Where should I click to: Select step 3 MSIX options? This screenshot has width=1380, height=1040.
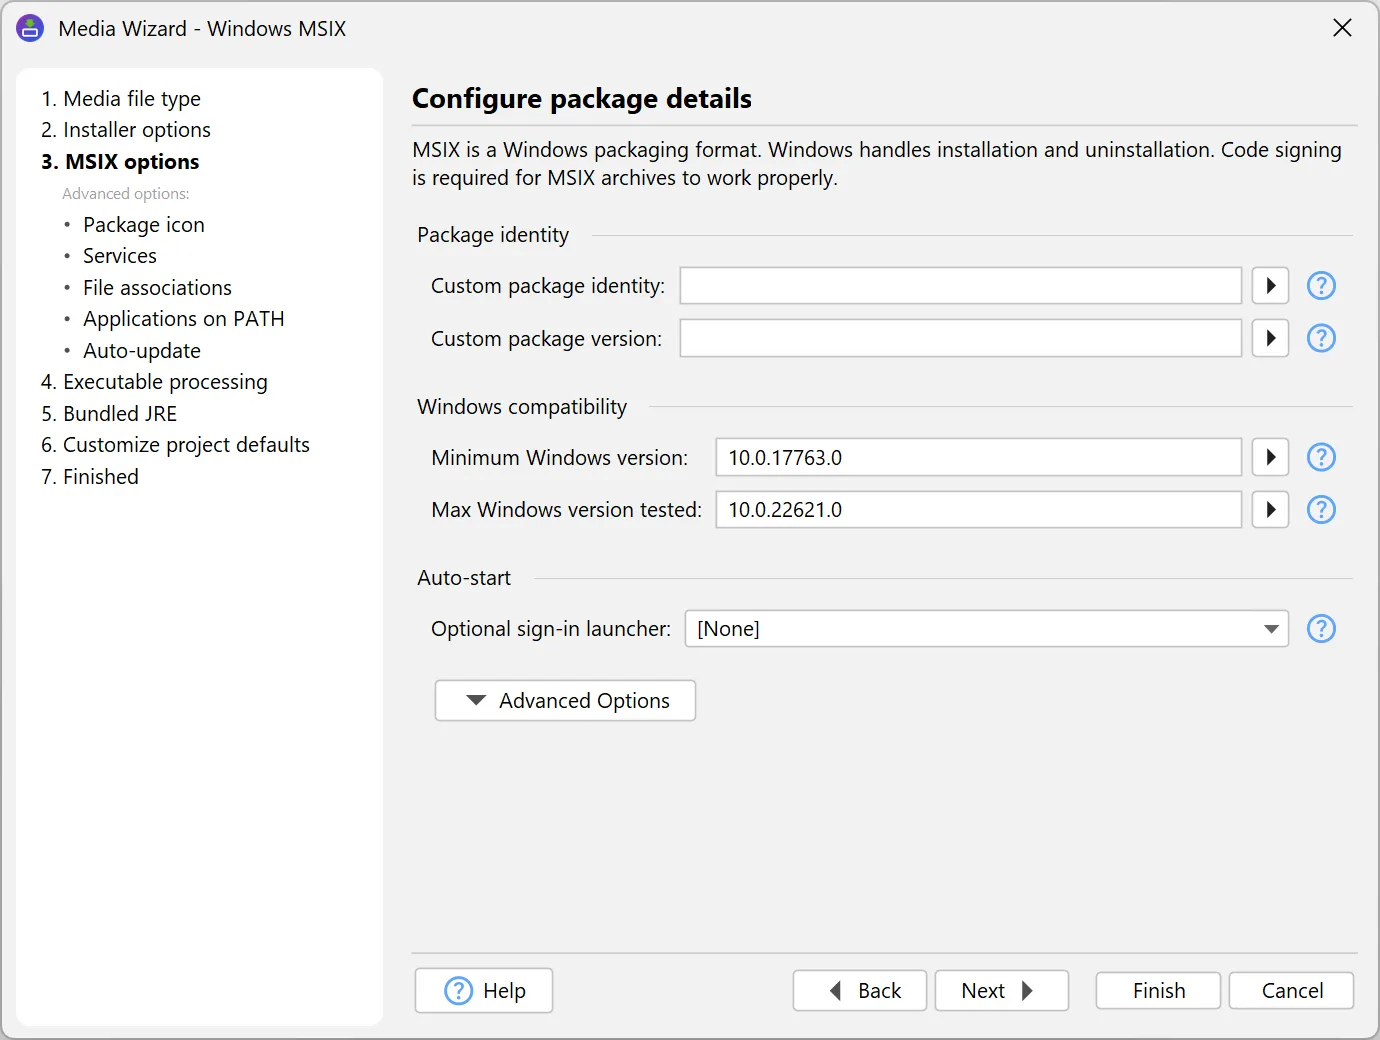[x=120, y=162]
